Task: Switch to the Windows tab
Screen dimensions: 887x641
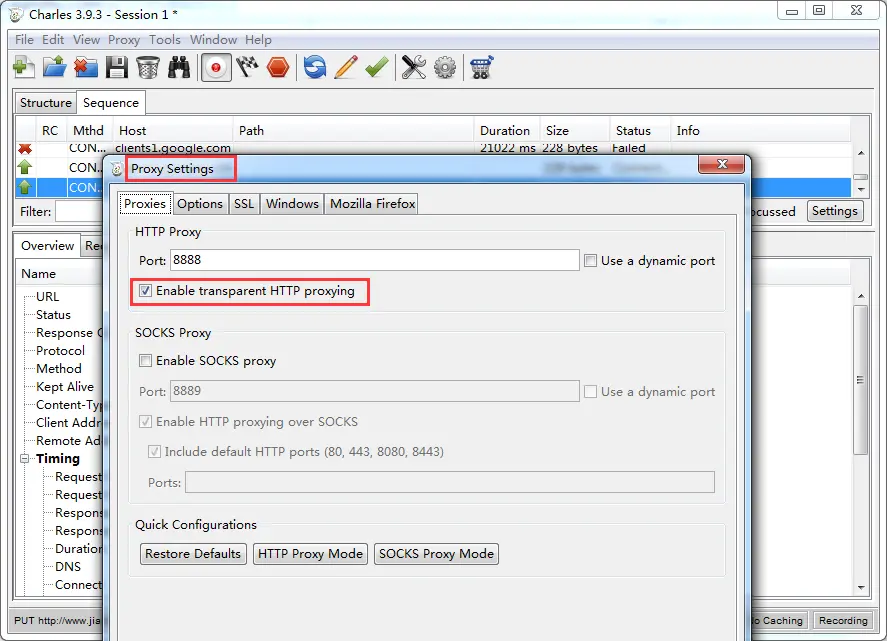Action: click(292, 204)
